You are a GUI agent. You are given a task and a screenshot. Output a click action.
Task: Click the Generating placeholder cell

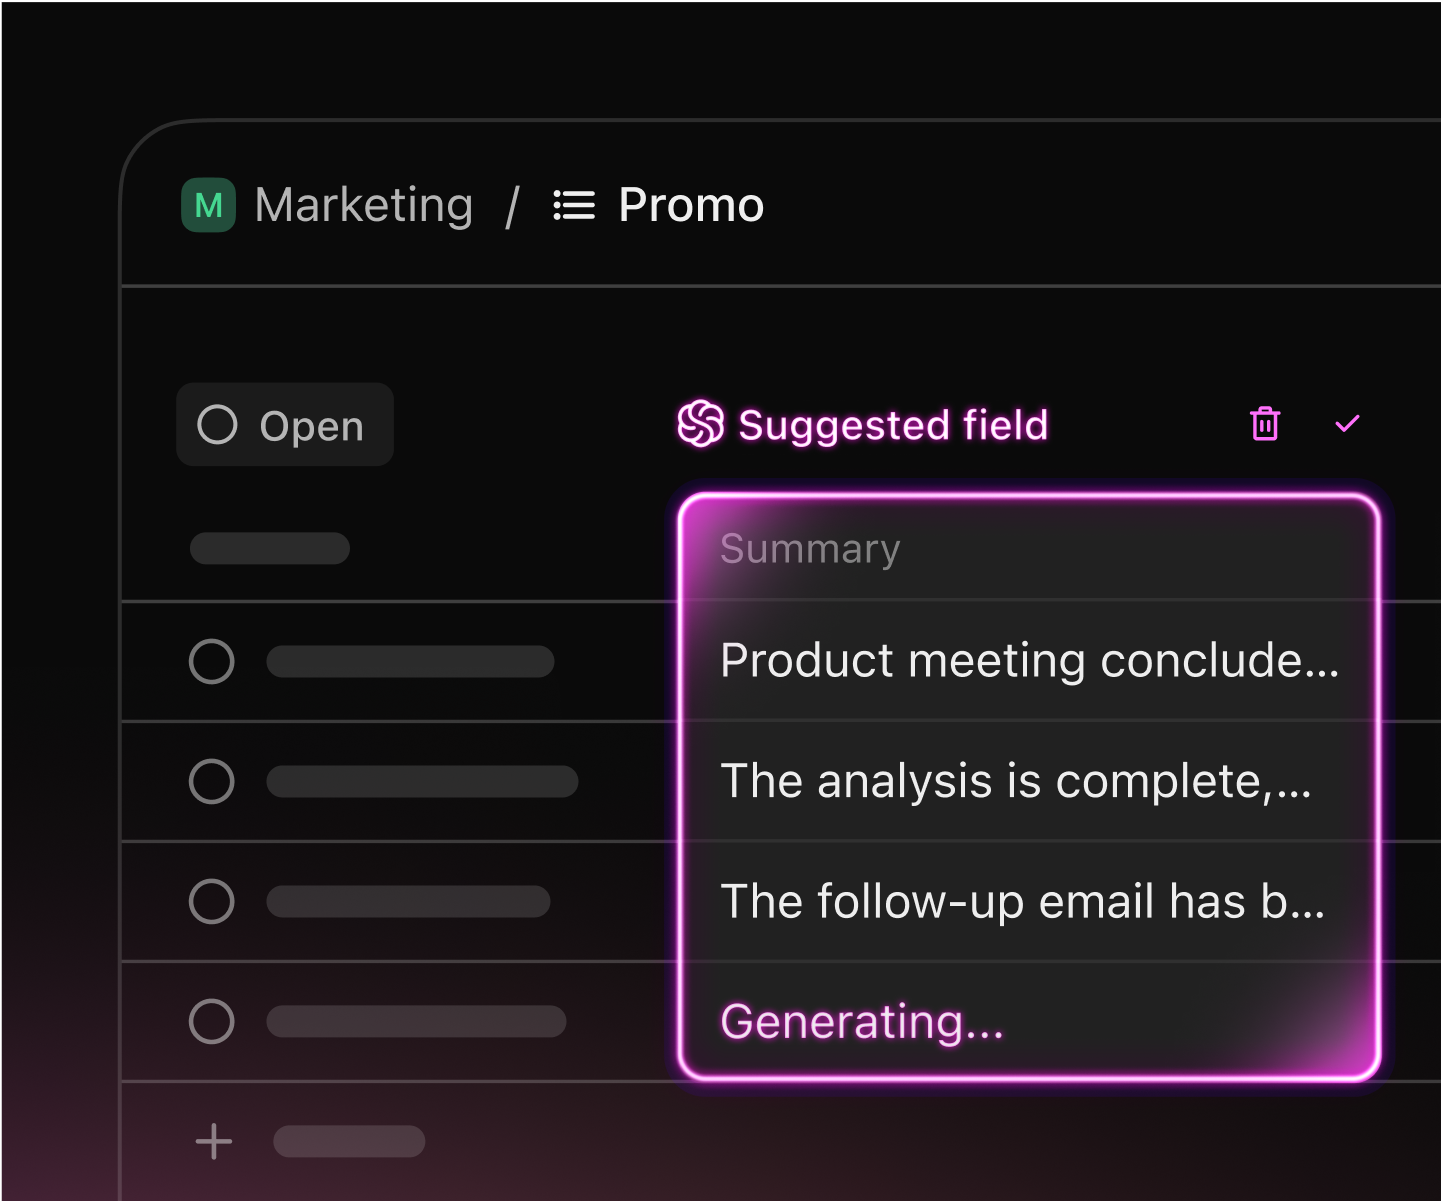coord(1029,1021)
